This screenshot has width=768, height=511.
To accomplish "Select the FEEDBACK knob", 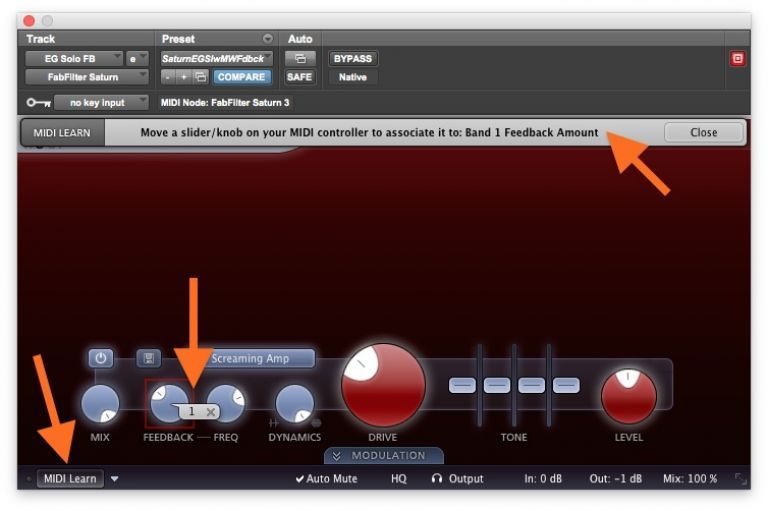I will [168, 403].
